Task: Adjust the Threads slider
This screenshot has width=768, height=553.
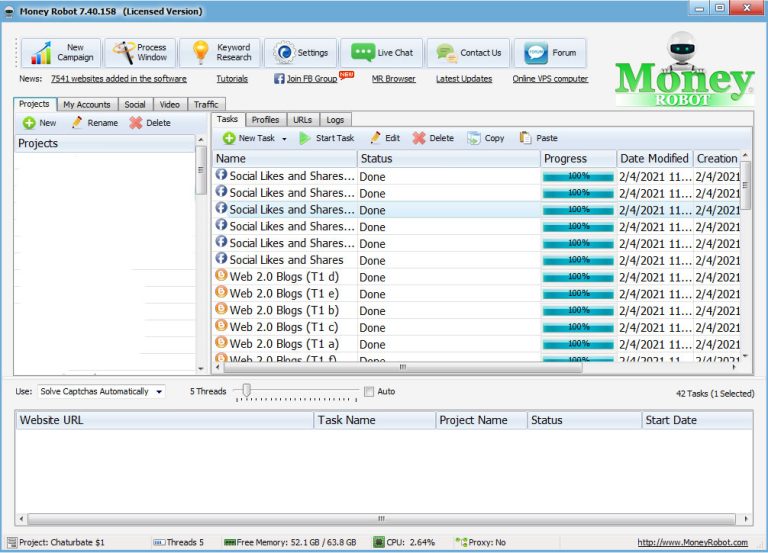Action: pos(246,391)
